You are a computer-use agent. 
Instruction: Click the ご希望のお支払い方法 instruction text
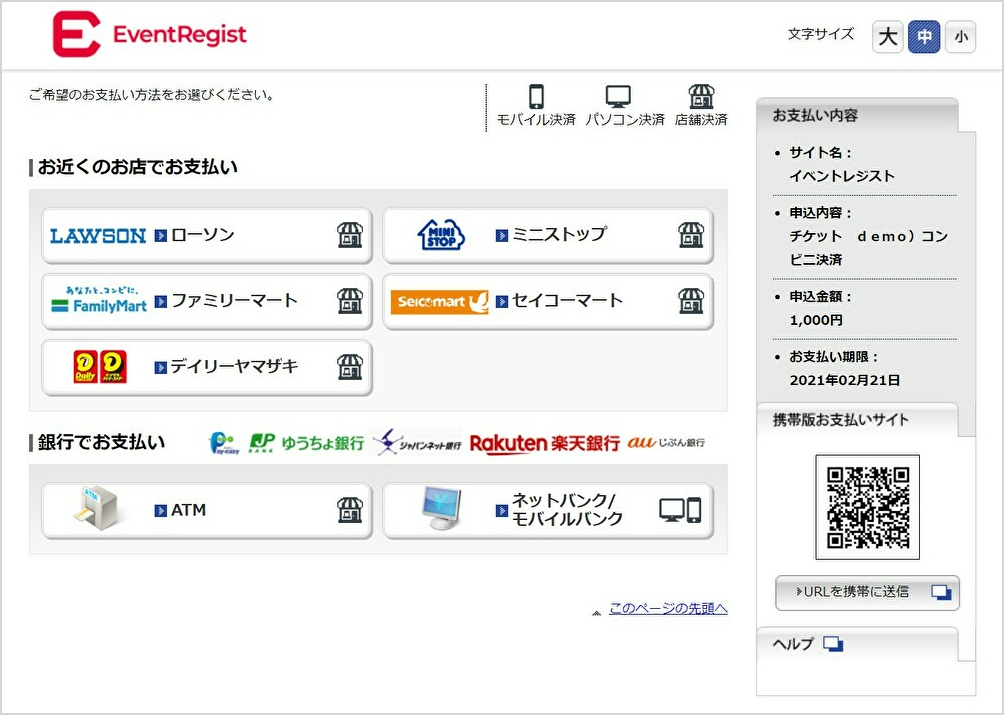pos(152,95)
